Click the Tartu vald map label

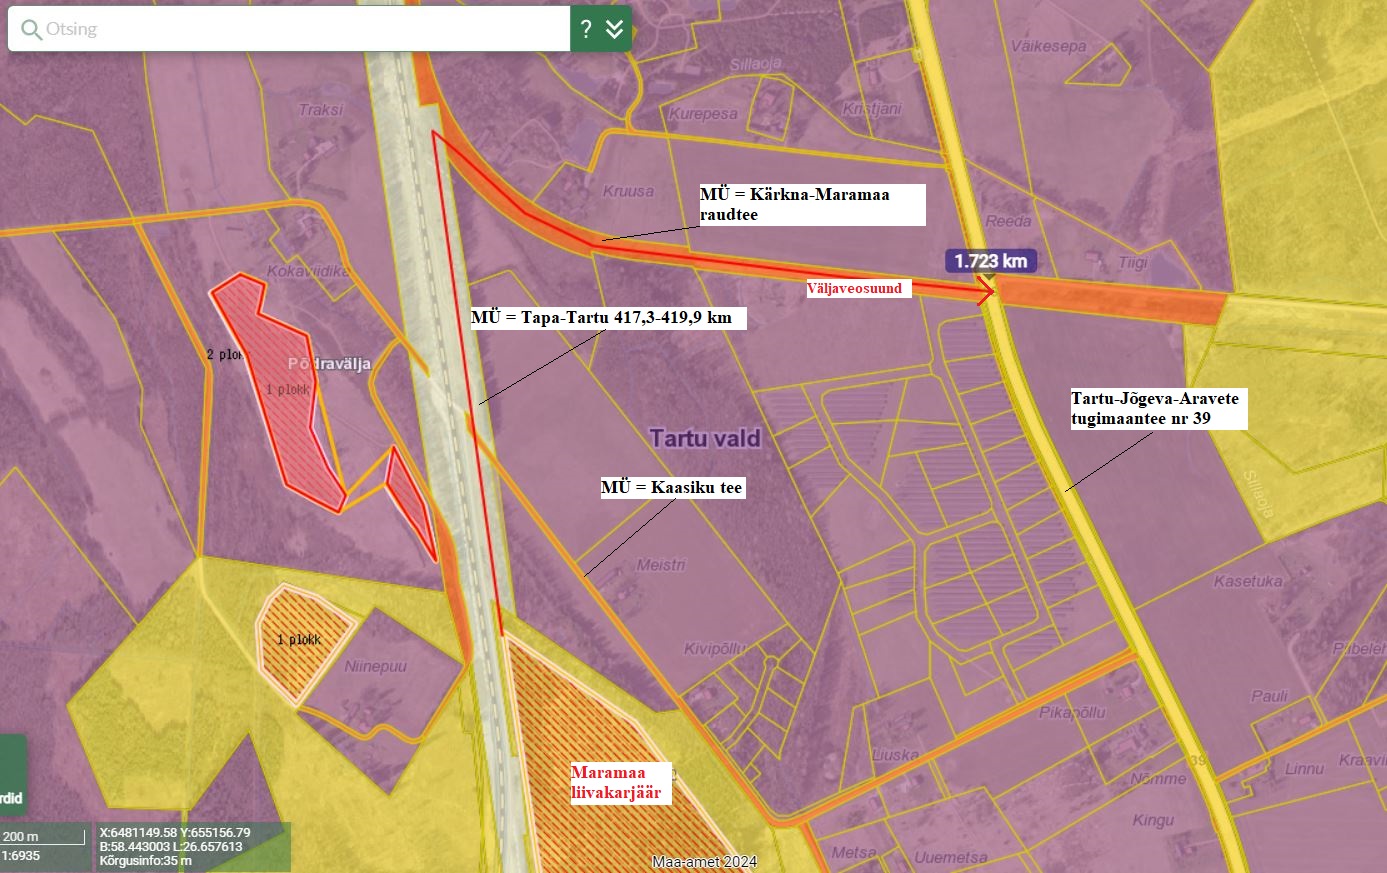coord(705,438)
